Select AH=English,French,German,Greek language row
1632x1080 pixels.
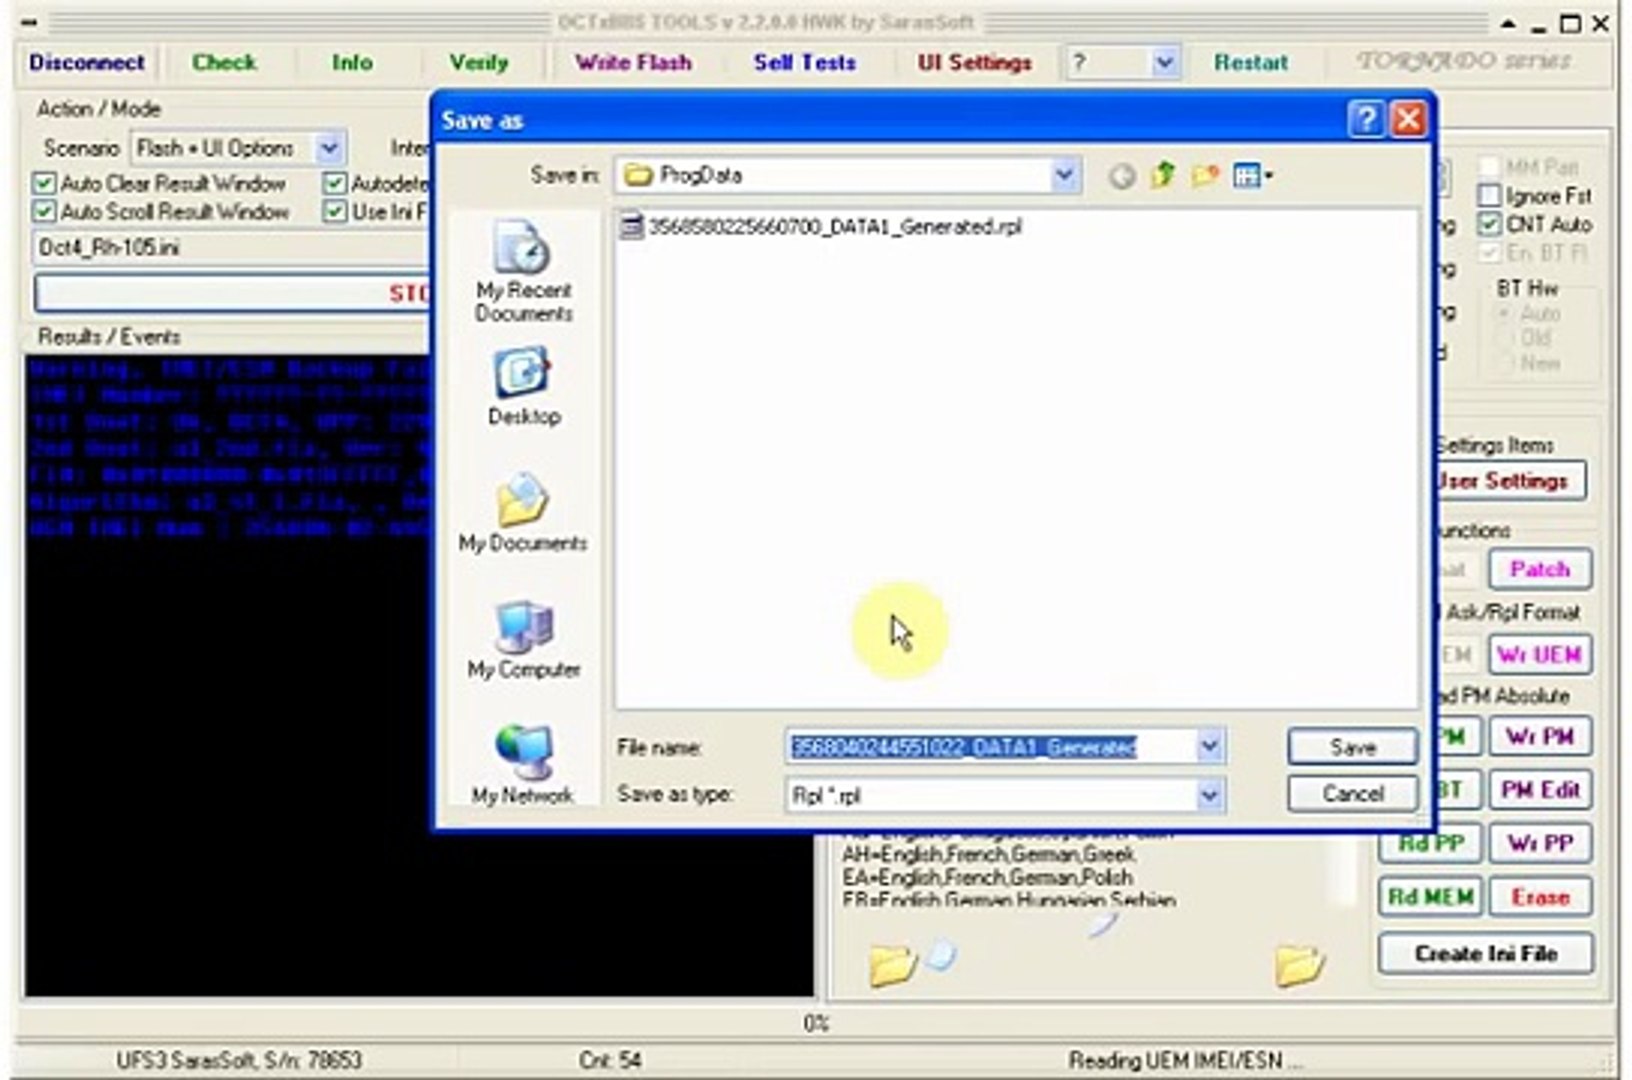pyautogui.click(x=988, y=855)
